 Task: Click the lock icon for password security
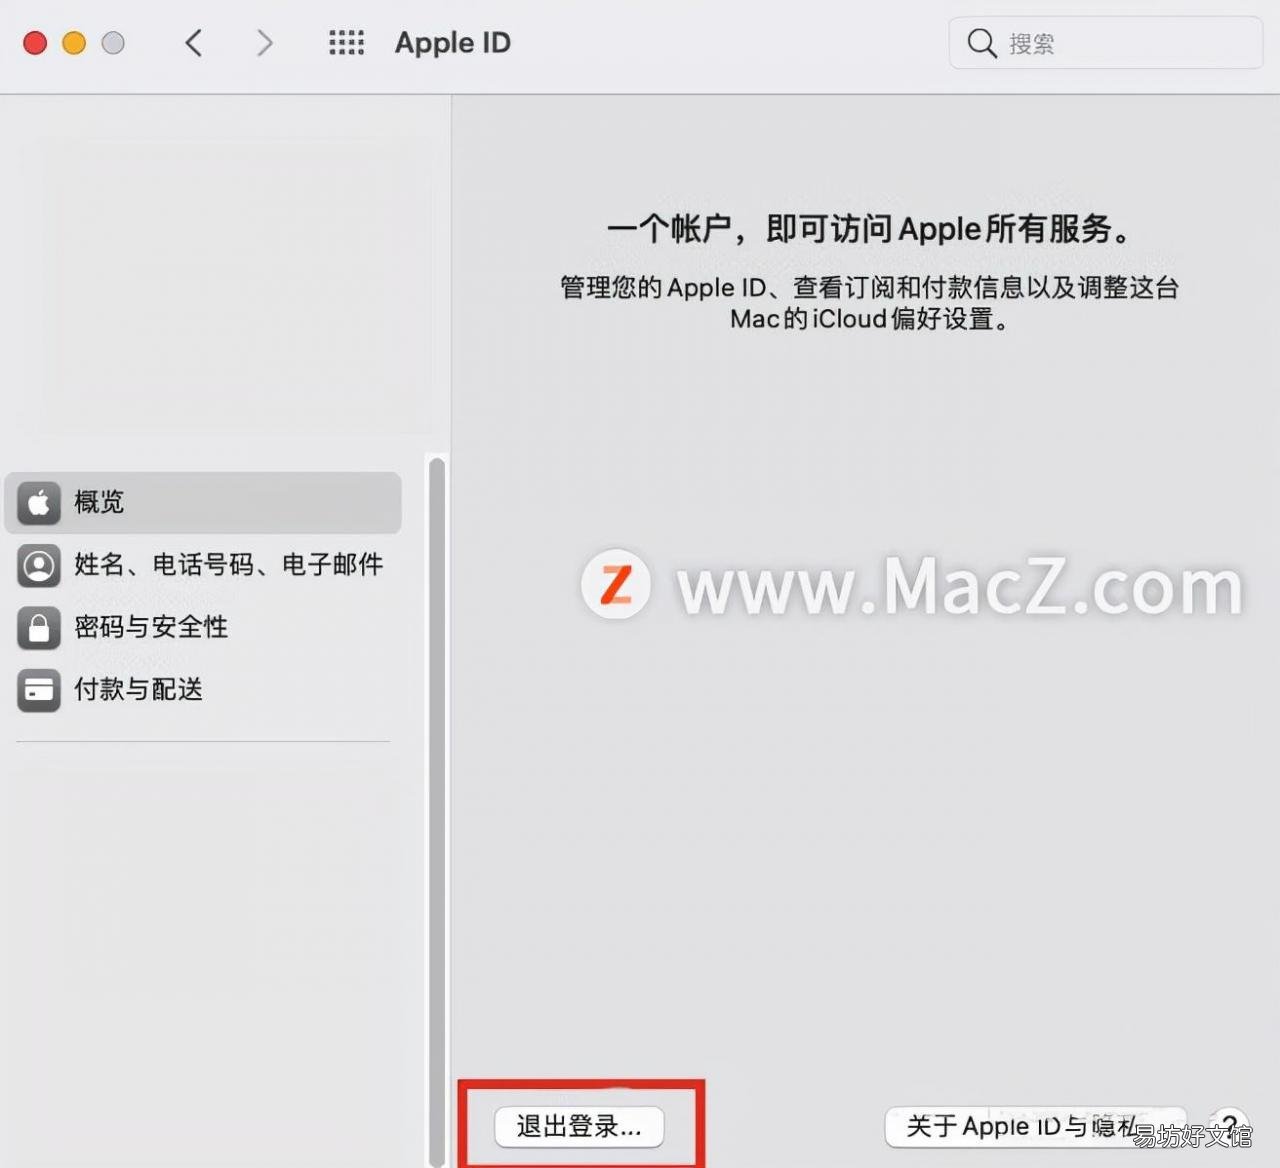(x=39, y=628)
